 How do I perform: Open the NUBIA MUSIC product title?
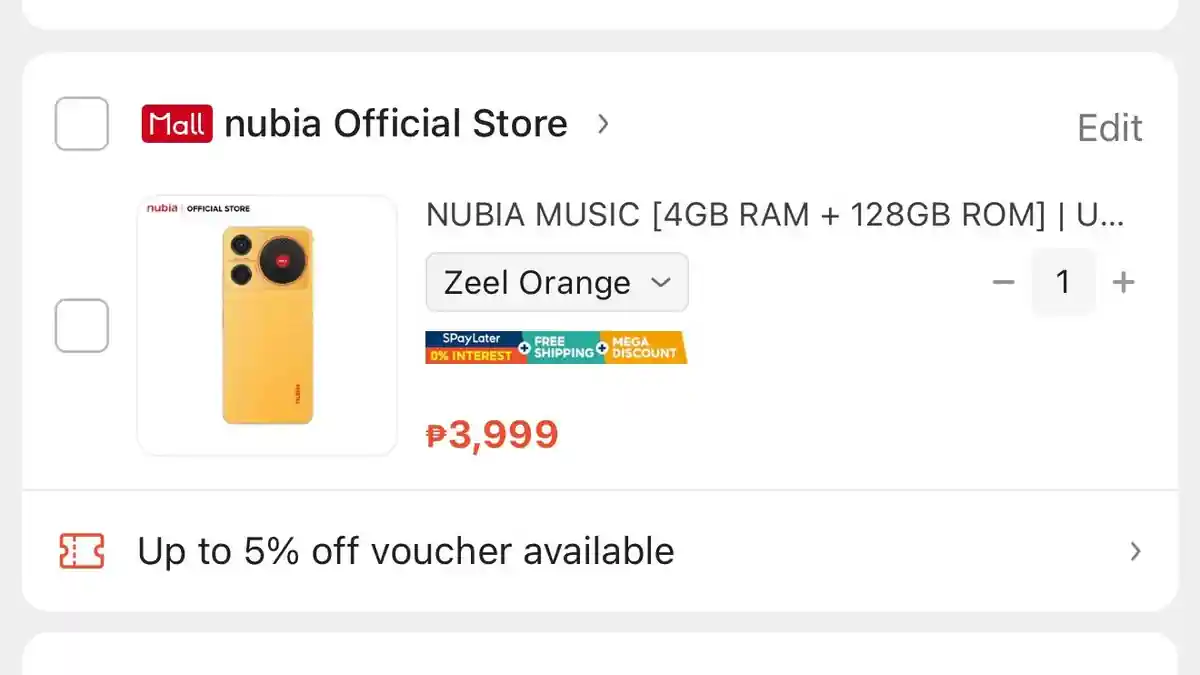pyautogui.click(x=775, y=215)
